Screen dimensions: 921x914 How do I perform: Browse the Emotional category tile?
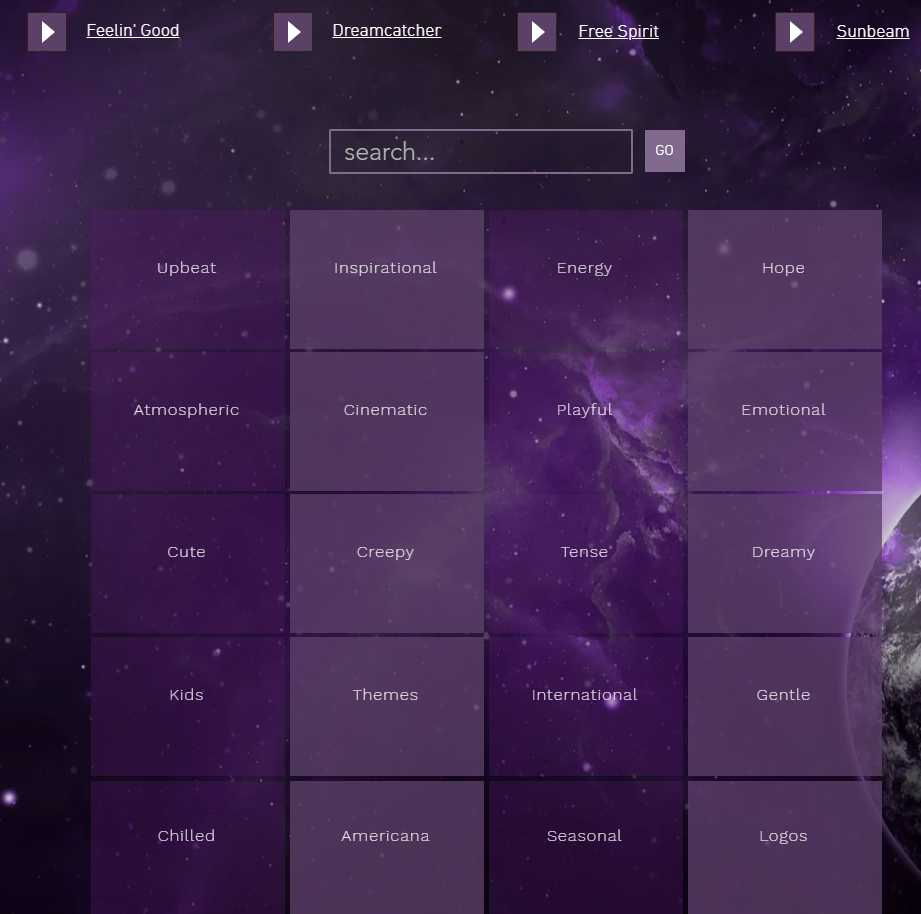[785, 422]
